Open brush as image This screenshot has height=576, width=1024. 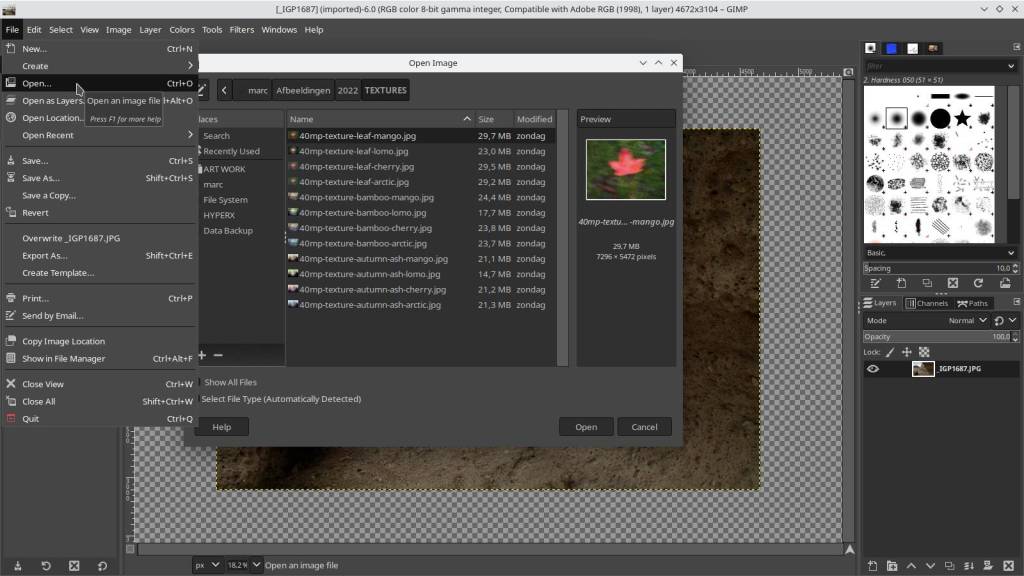click(1004, 283)
